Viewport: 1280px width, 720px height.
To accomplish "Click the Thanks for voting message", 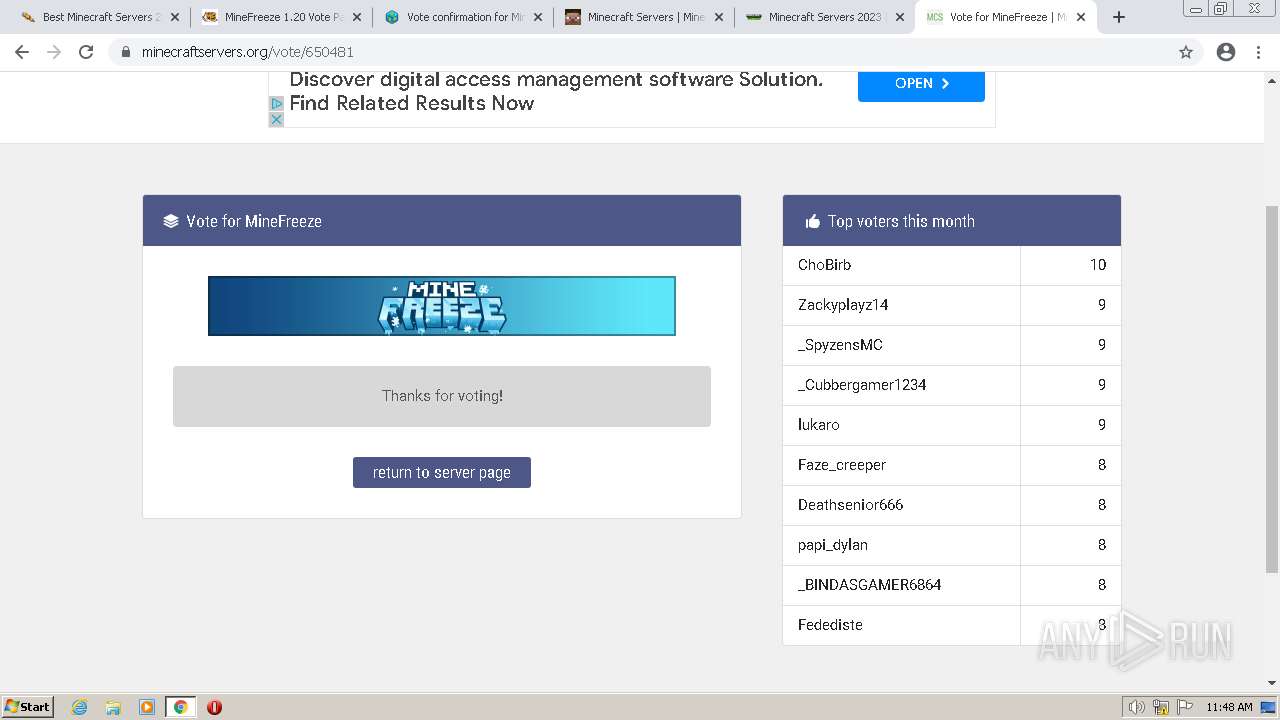I will 442,396.
